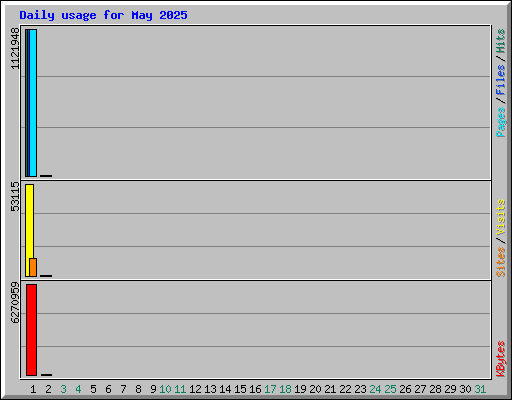
Task: Click day 19 on the x-axis
Action: [x=300, y=389]
